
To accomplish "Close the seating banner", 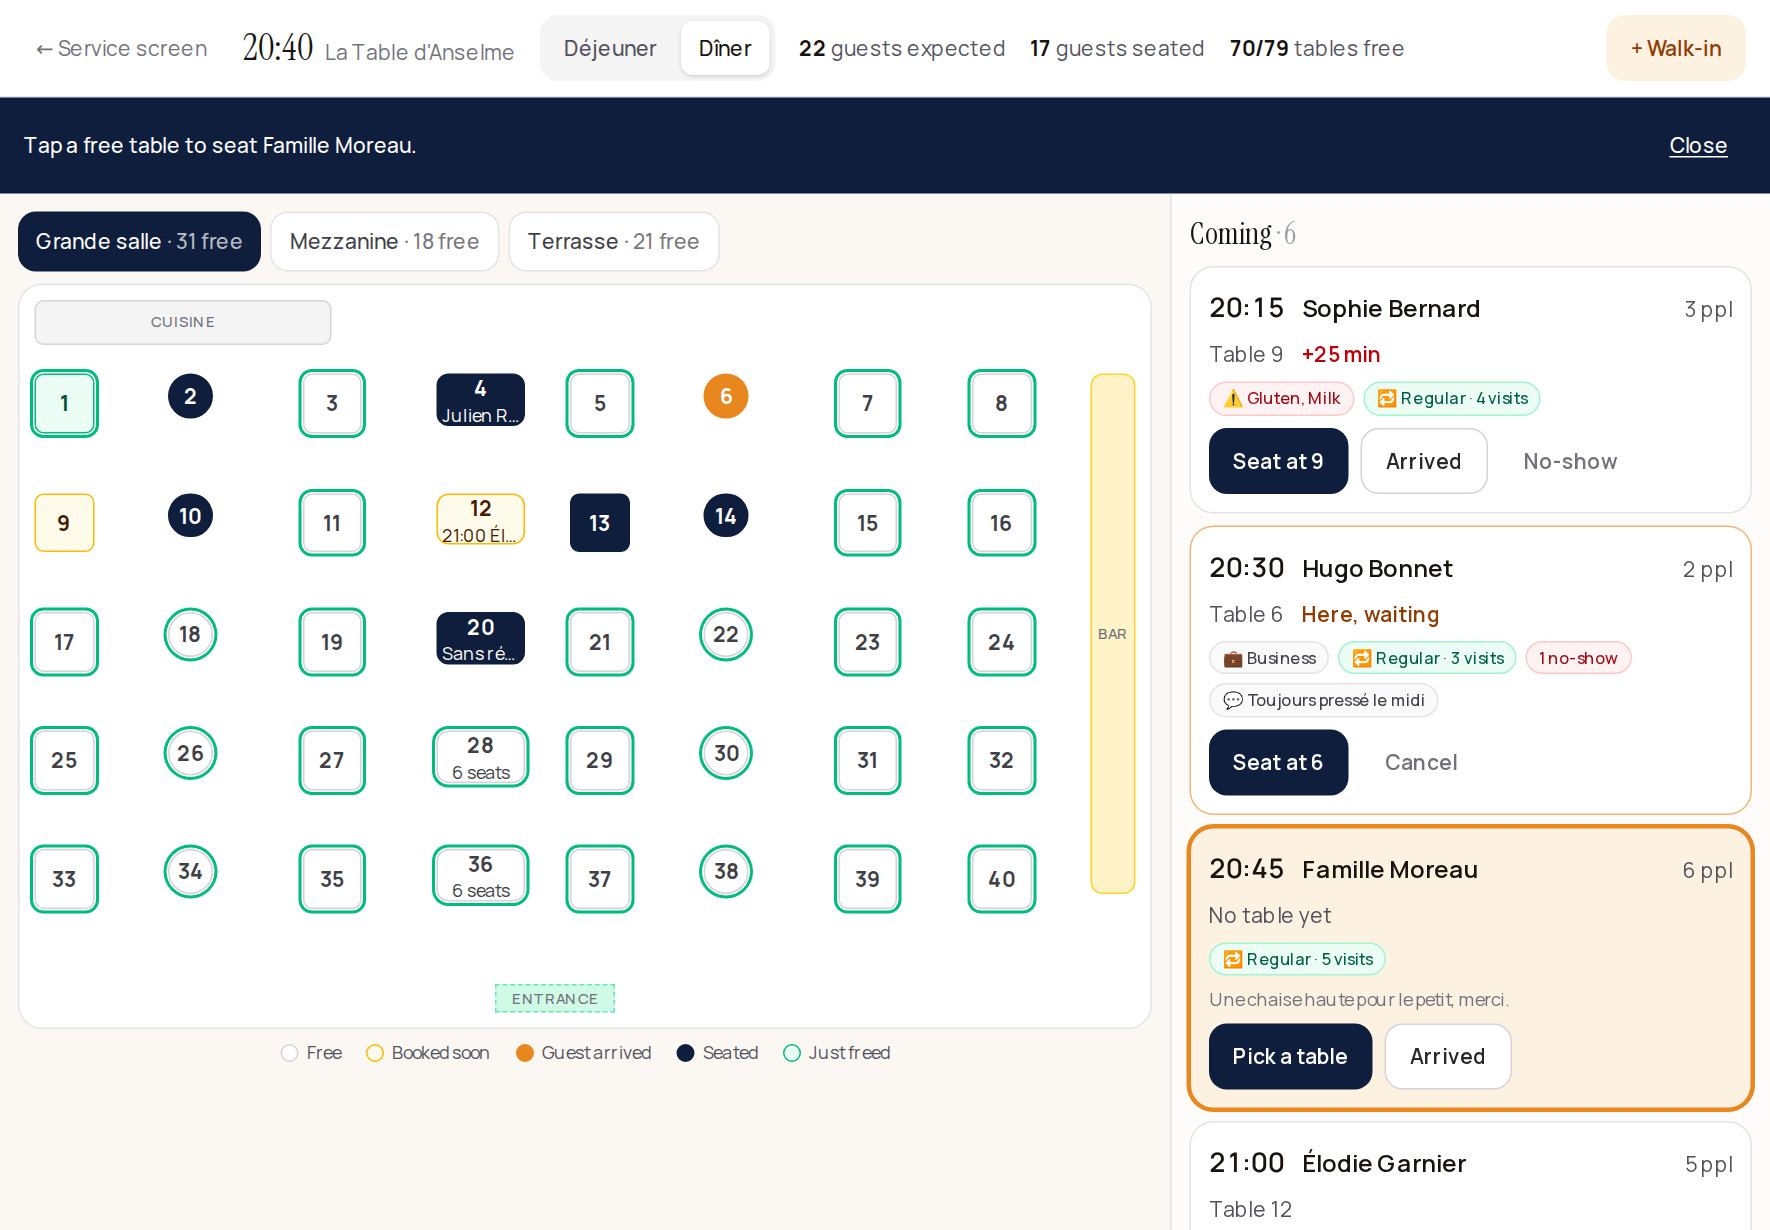I will (x=1698, y=146).
